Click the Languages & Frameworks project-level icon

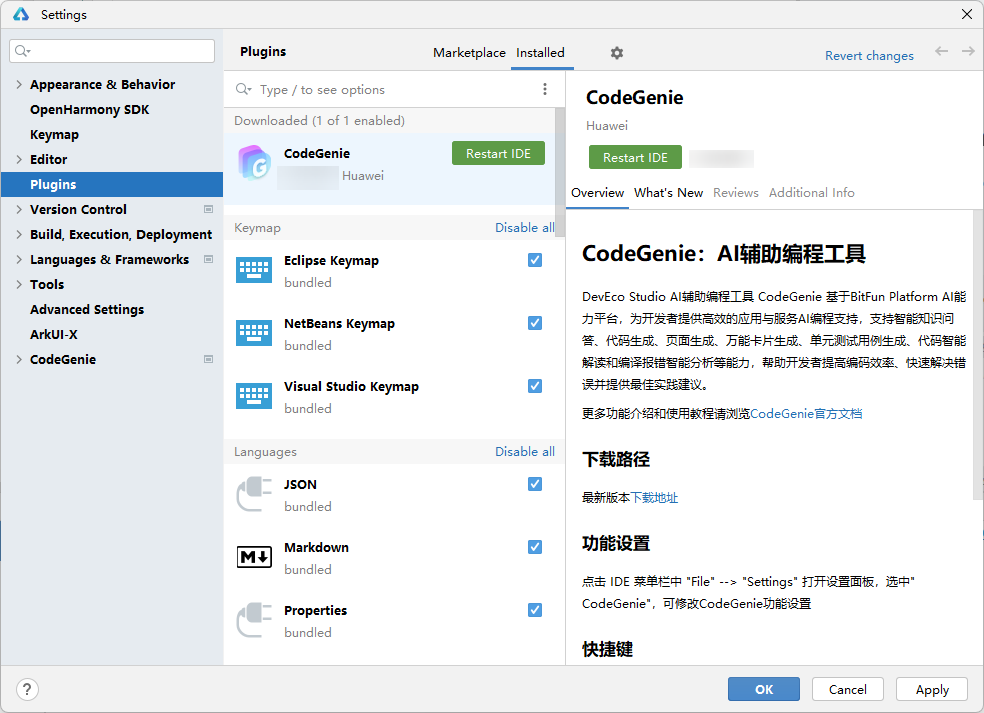pos(208,259)
